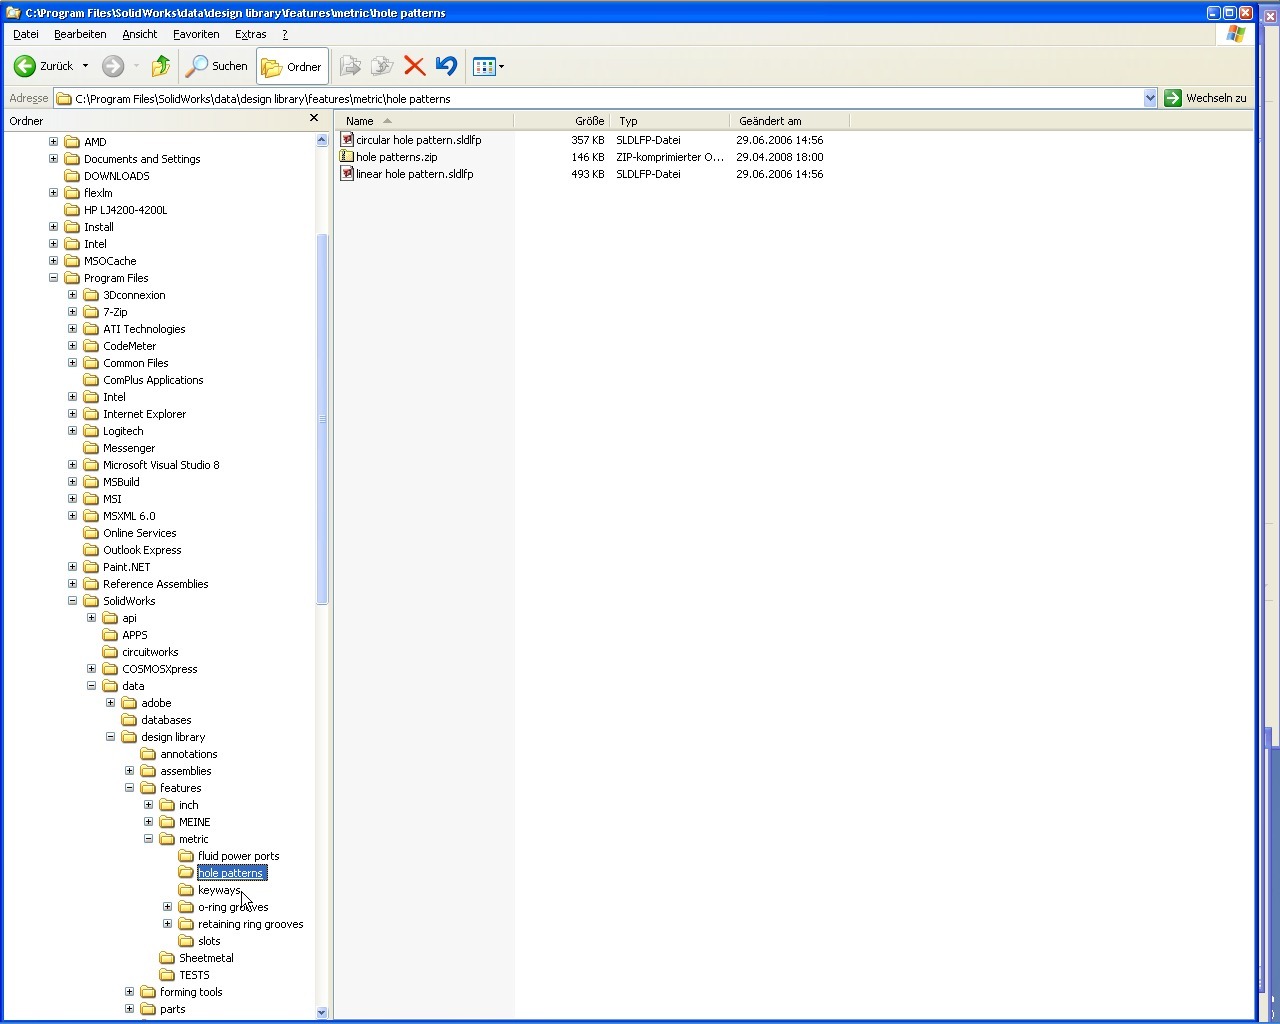Collapse the SolidWorks tree node

pyautogui.click(x=73, y=601)
